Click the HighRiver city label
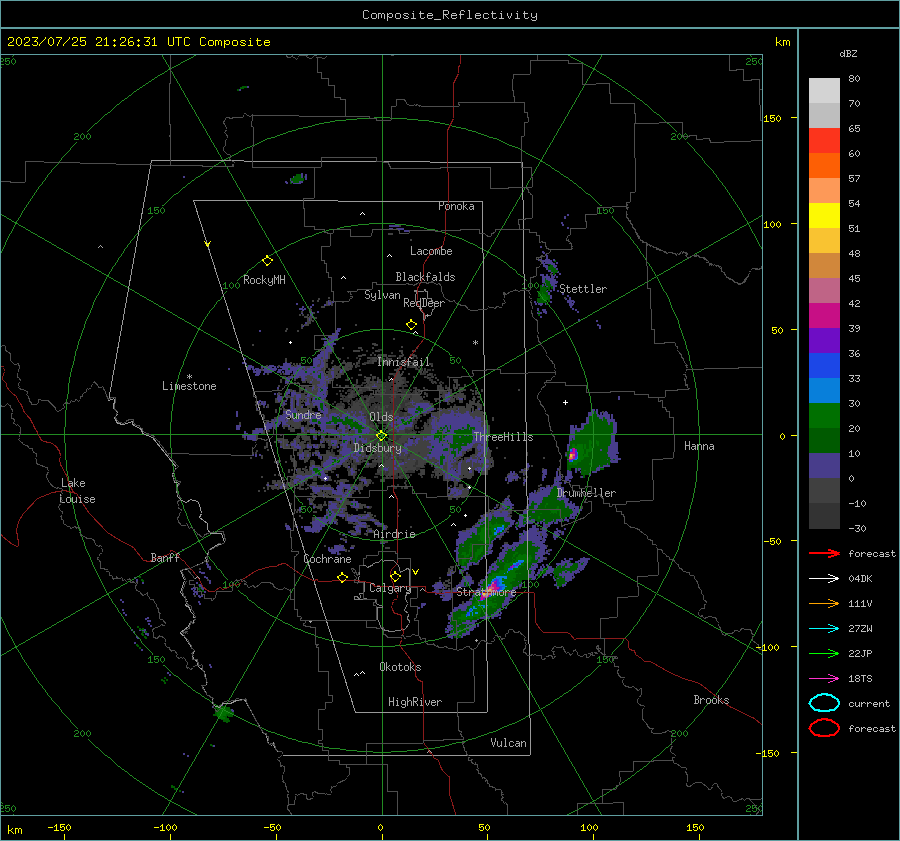 click(414, 702)
